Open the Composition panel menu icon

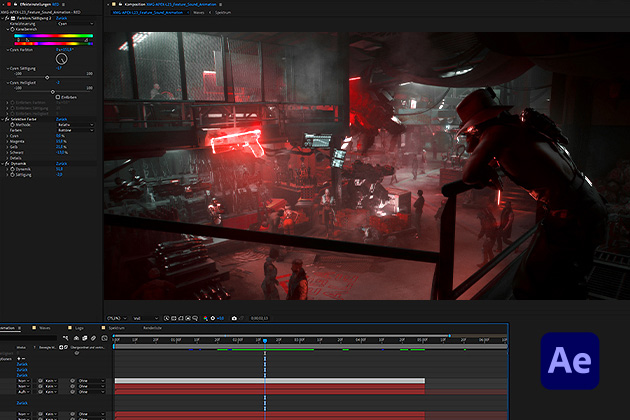click(221, 4)
